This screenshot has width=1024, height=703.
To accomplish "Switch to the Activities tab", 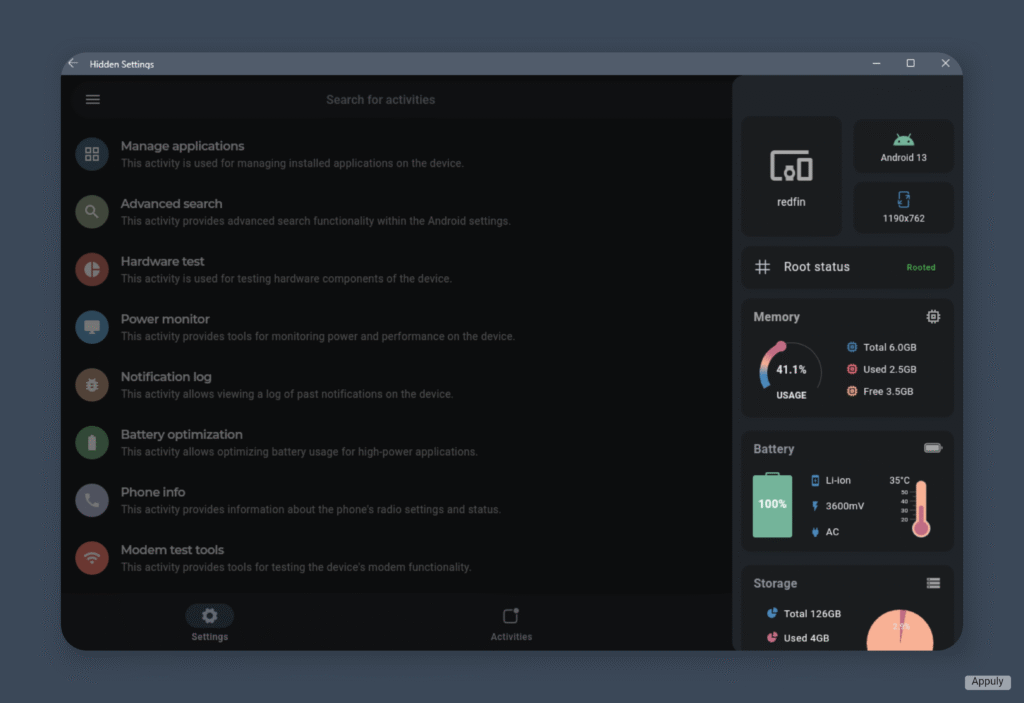I will point(511,623).
